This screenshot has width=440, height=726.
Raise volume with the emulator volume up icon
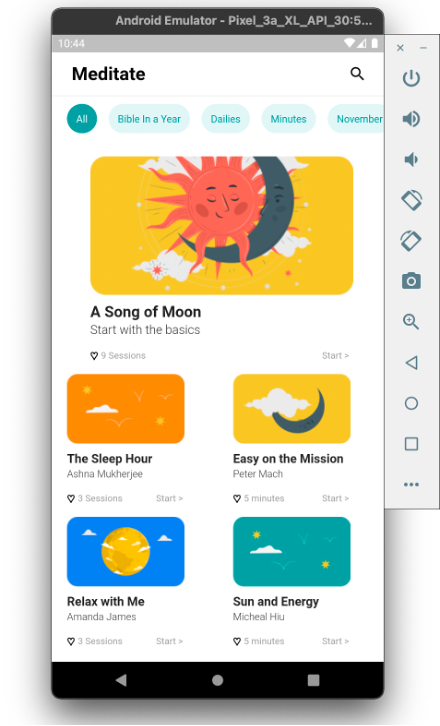(x=411, y=119)
